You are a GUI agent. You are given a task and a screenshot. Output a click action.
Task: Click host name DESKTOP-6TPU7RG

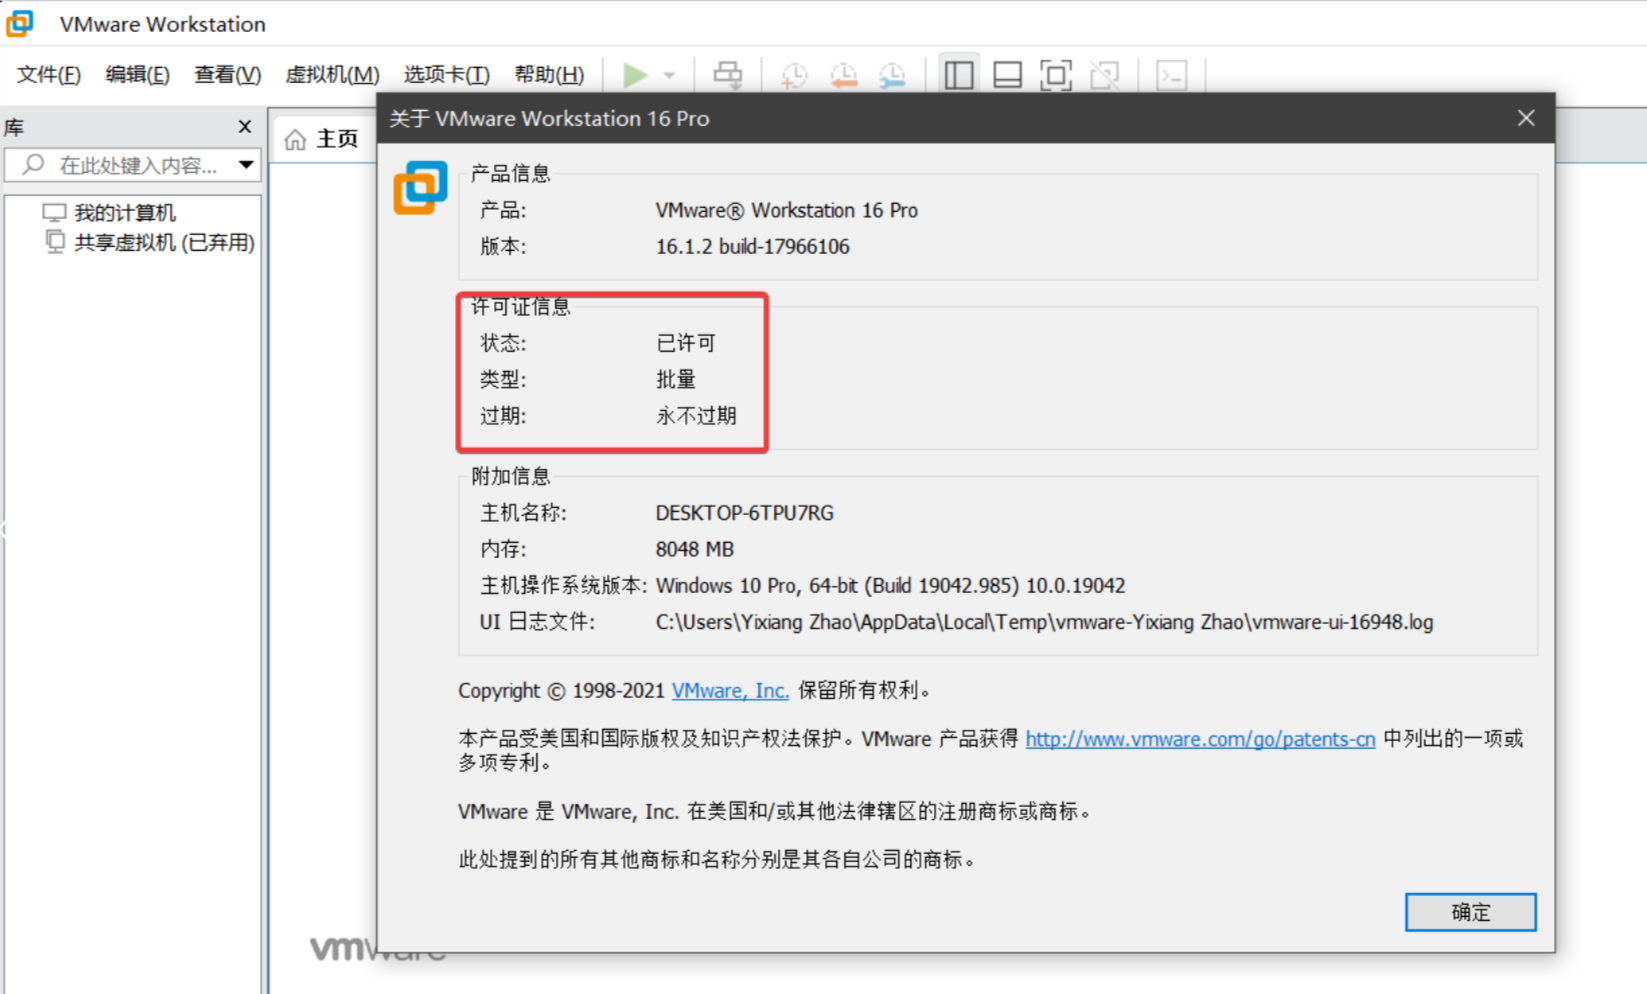tap(745, 513)
